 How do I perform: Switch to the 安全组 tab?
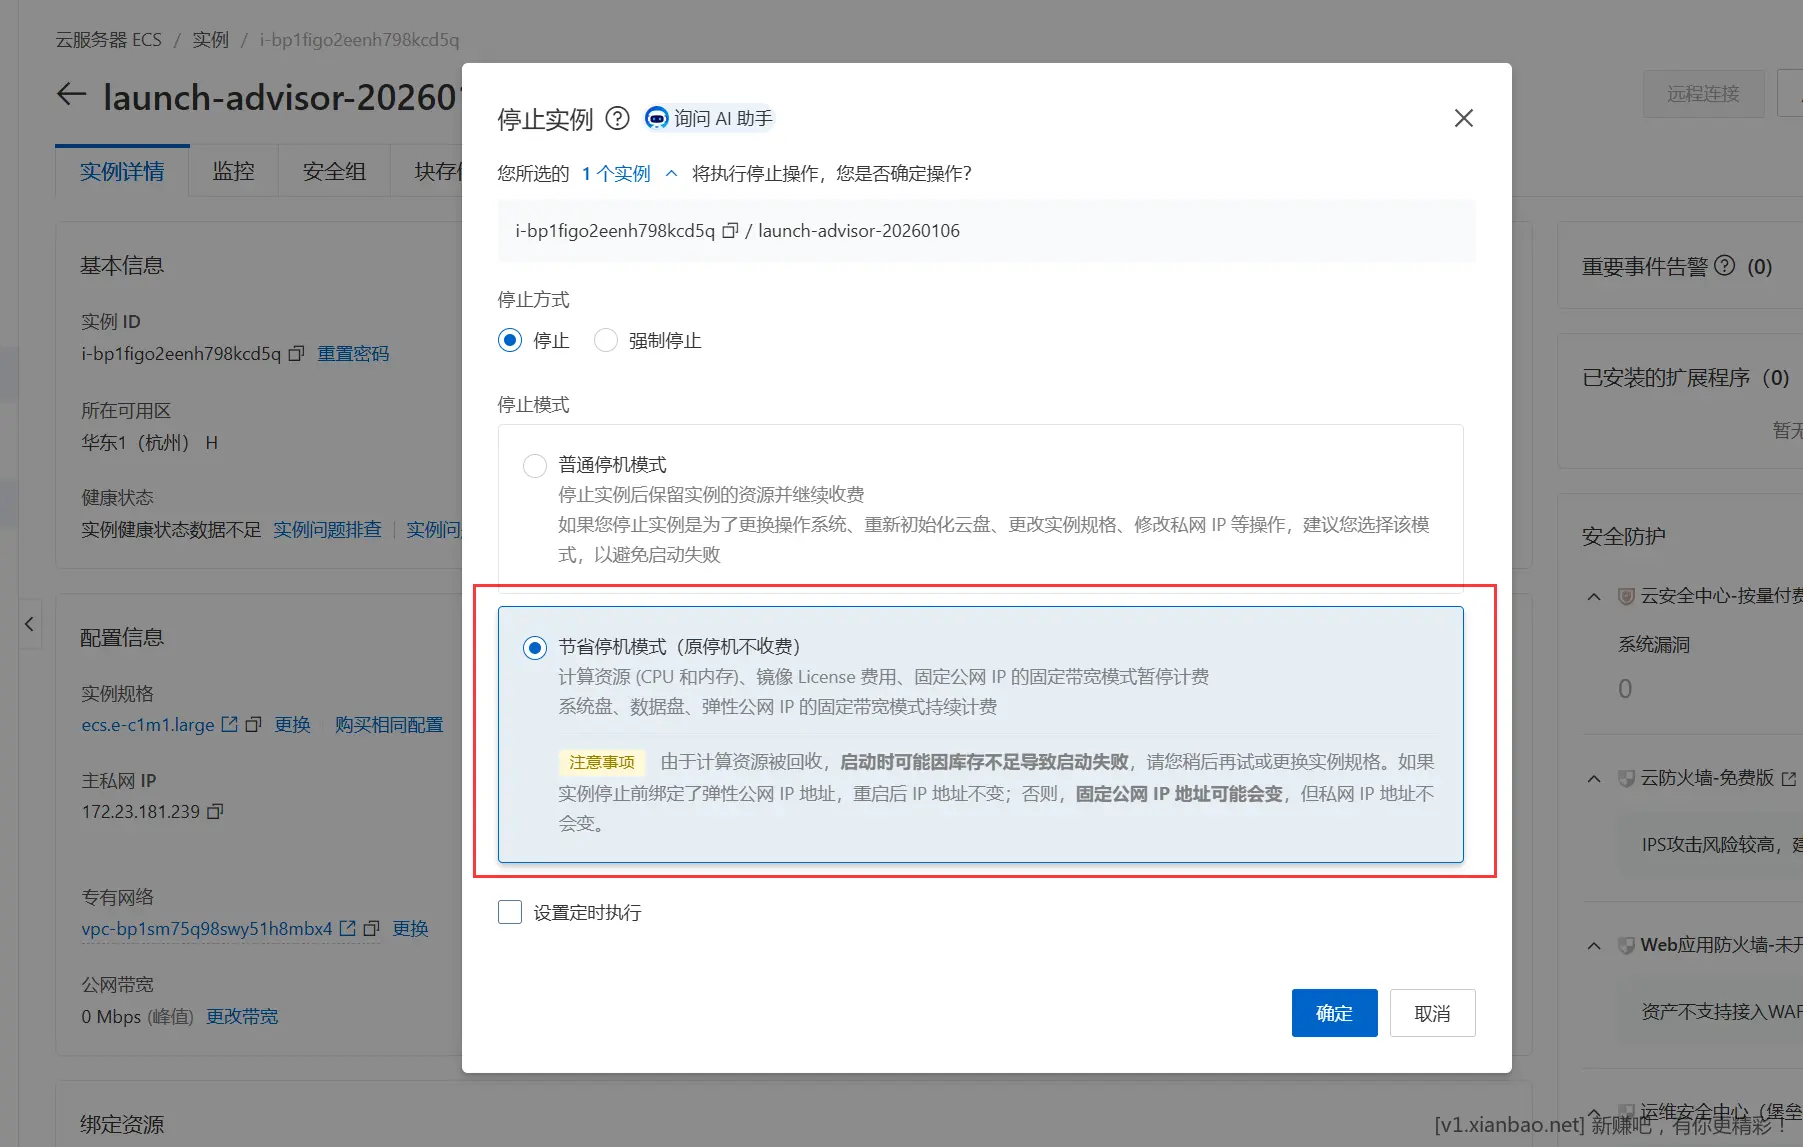[x=333, y=170]
